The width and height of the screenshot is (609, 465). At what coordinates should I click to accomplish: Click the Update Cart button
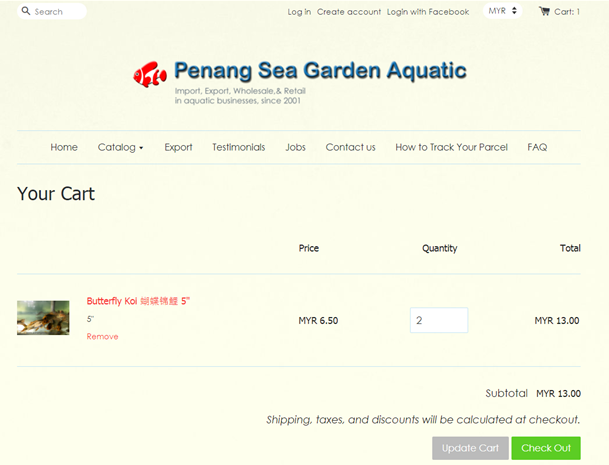(470, 448)
